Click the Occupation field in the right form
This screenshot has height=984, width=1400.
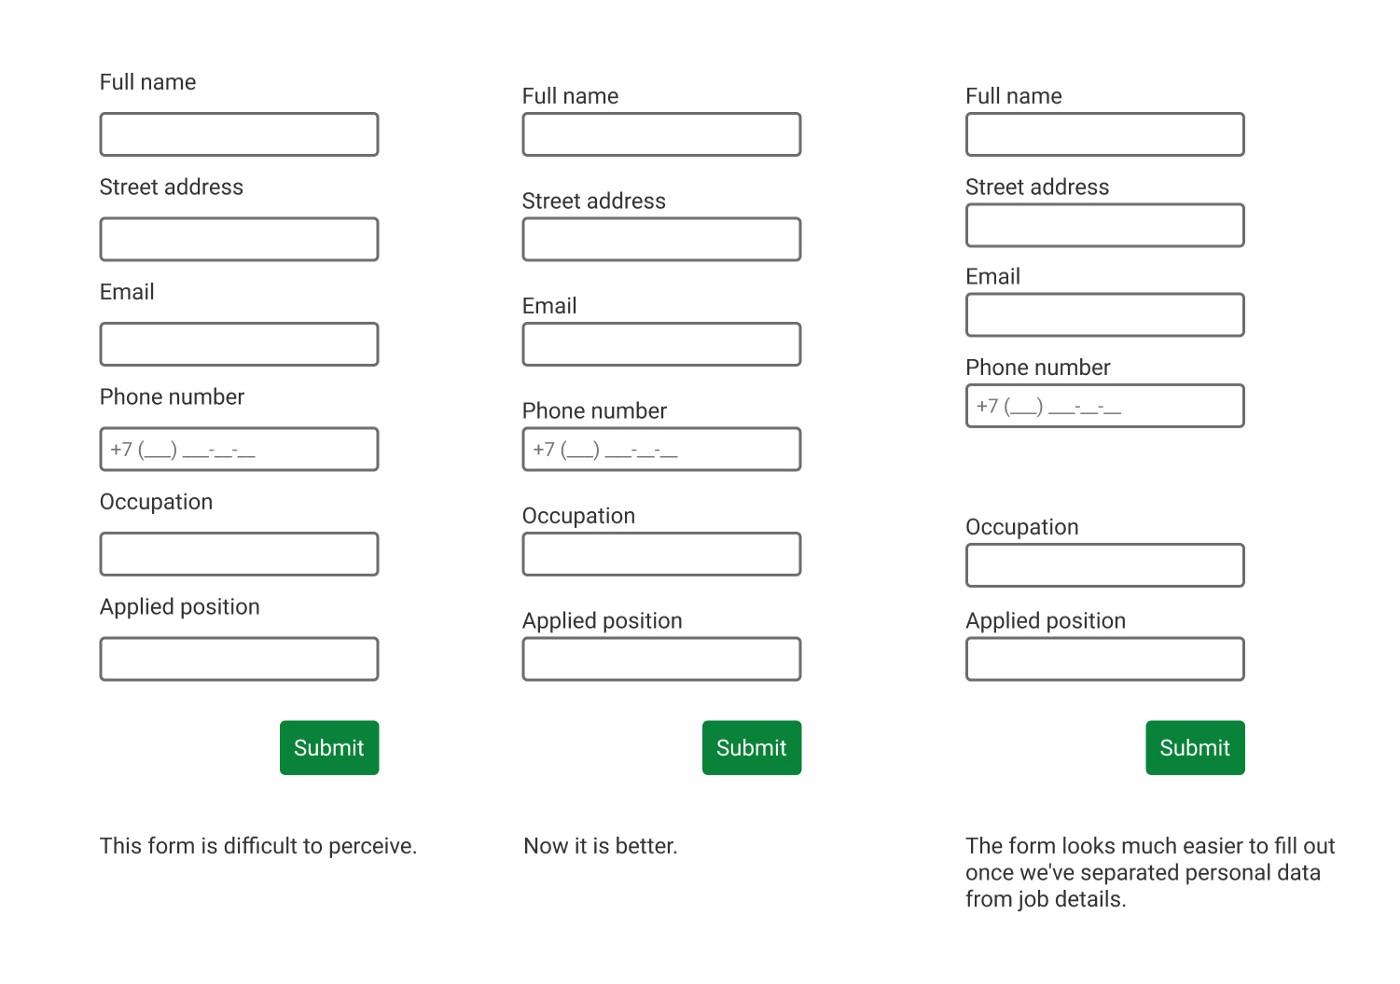pos(1104,564)
